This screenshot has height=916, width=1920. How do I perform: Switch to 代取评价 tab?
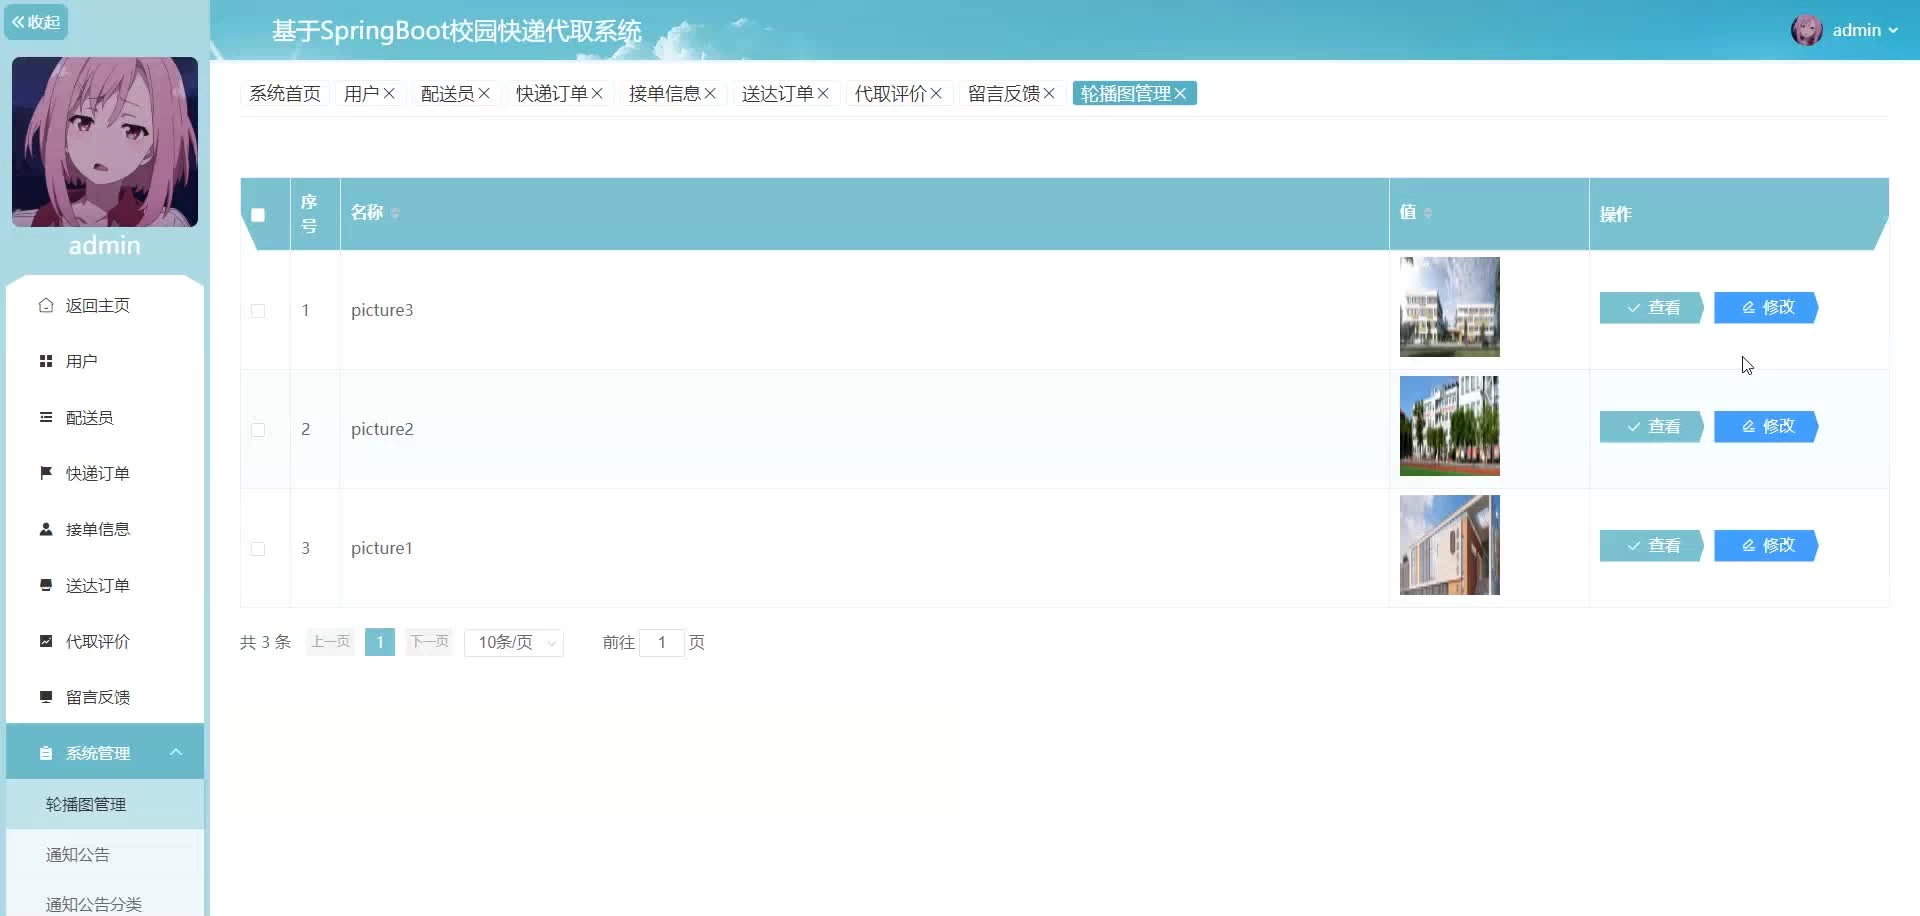click(x=890, y=93)
